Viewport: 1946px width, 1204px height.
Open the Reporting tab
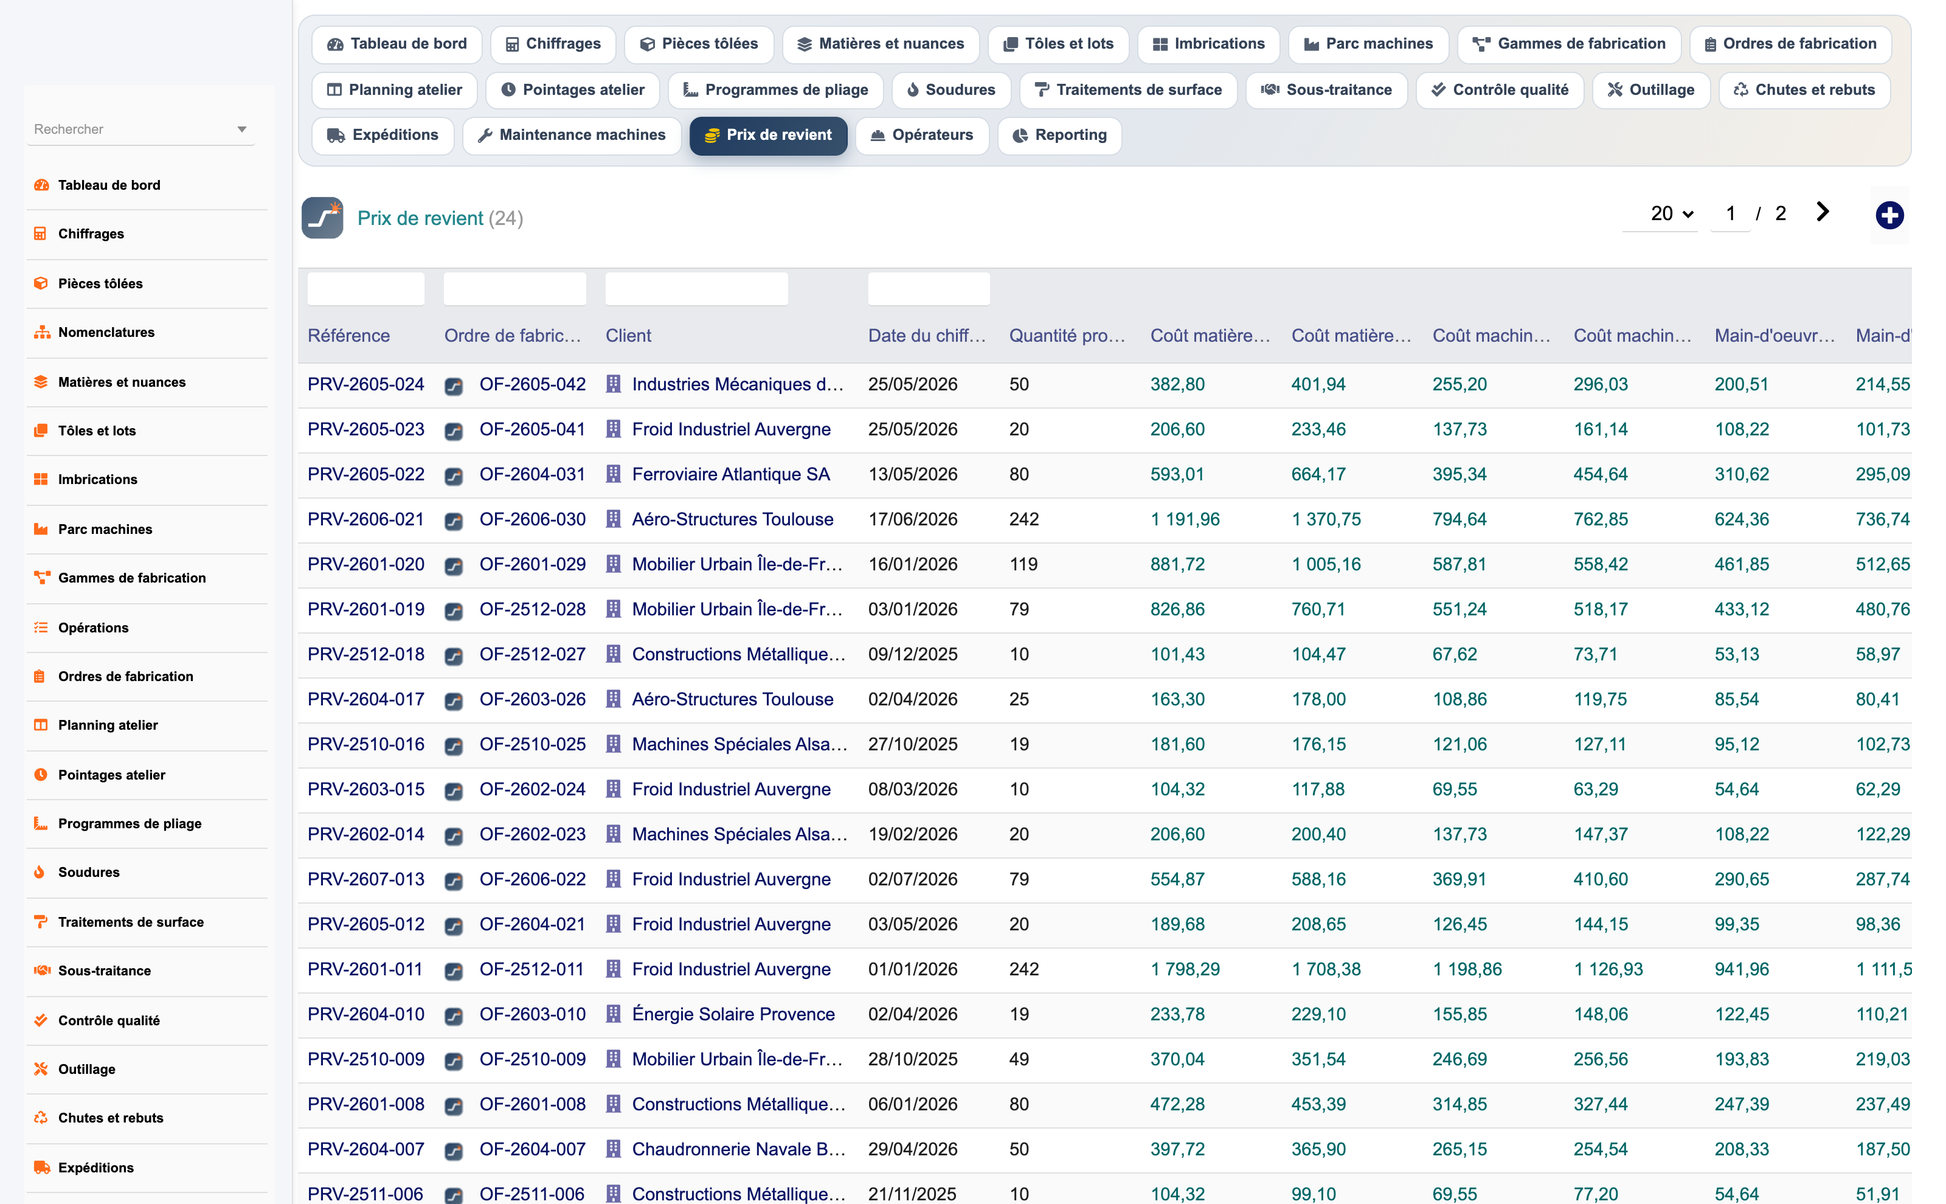pyautogui.click(x=1060, y=135)
